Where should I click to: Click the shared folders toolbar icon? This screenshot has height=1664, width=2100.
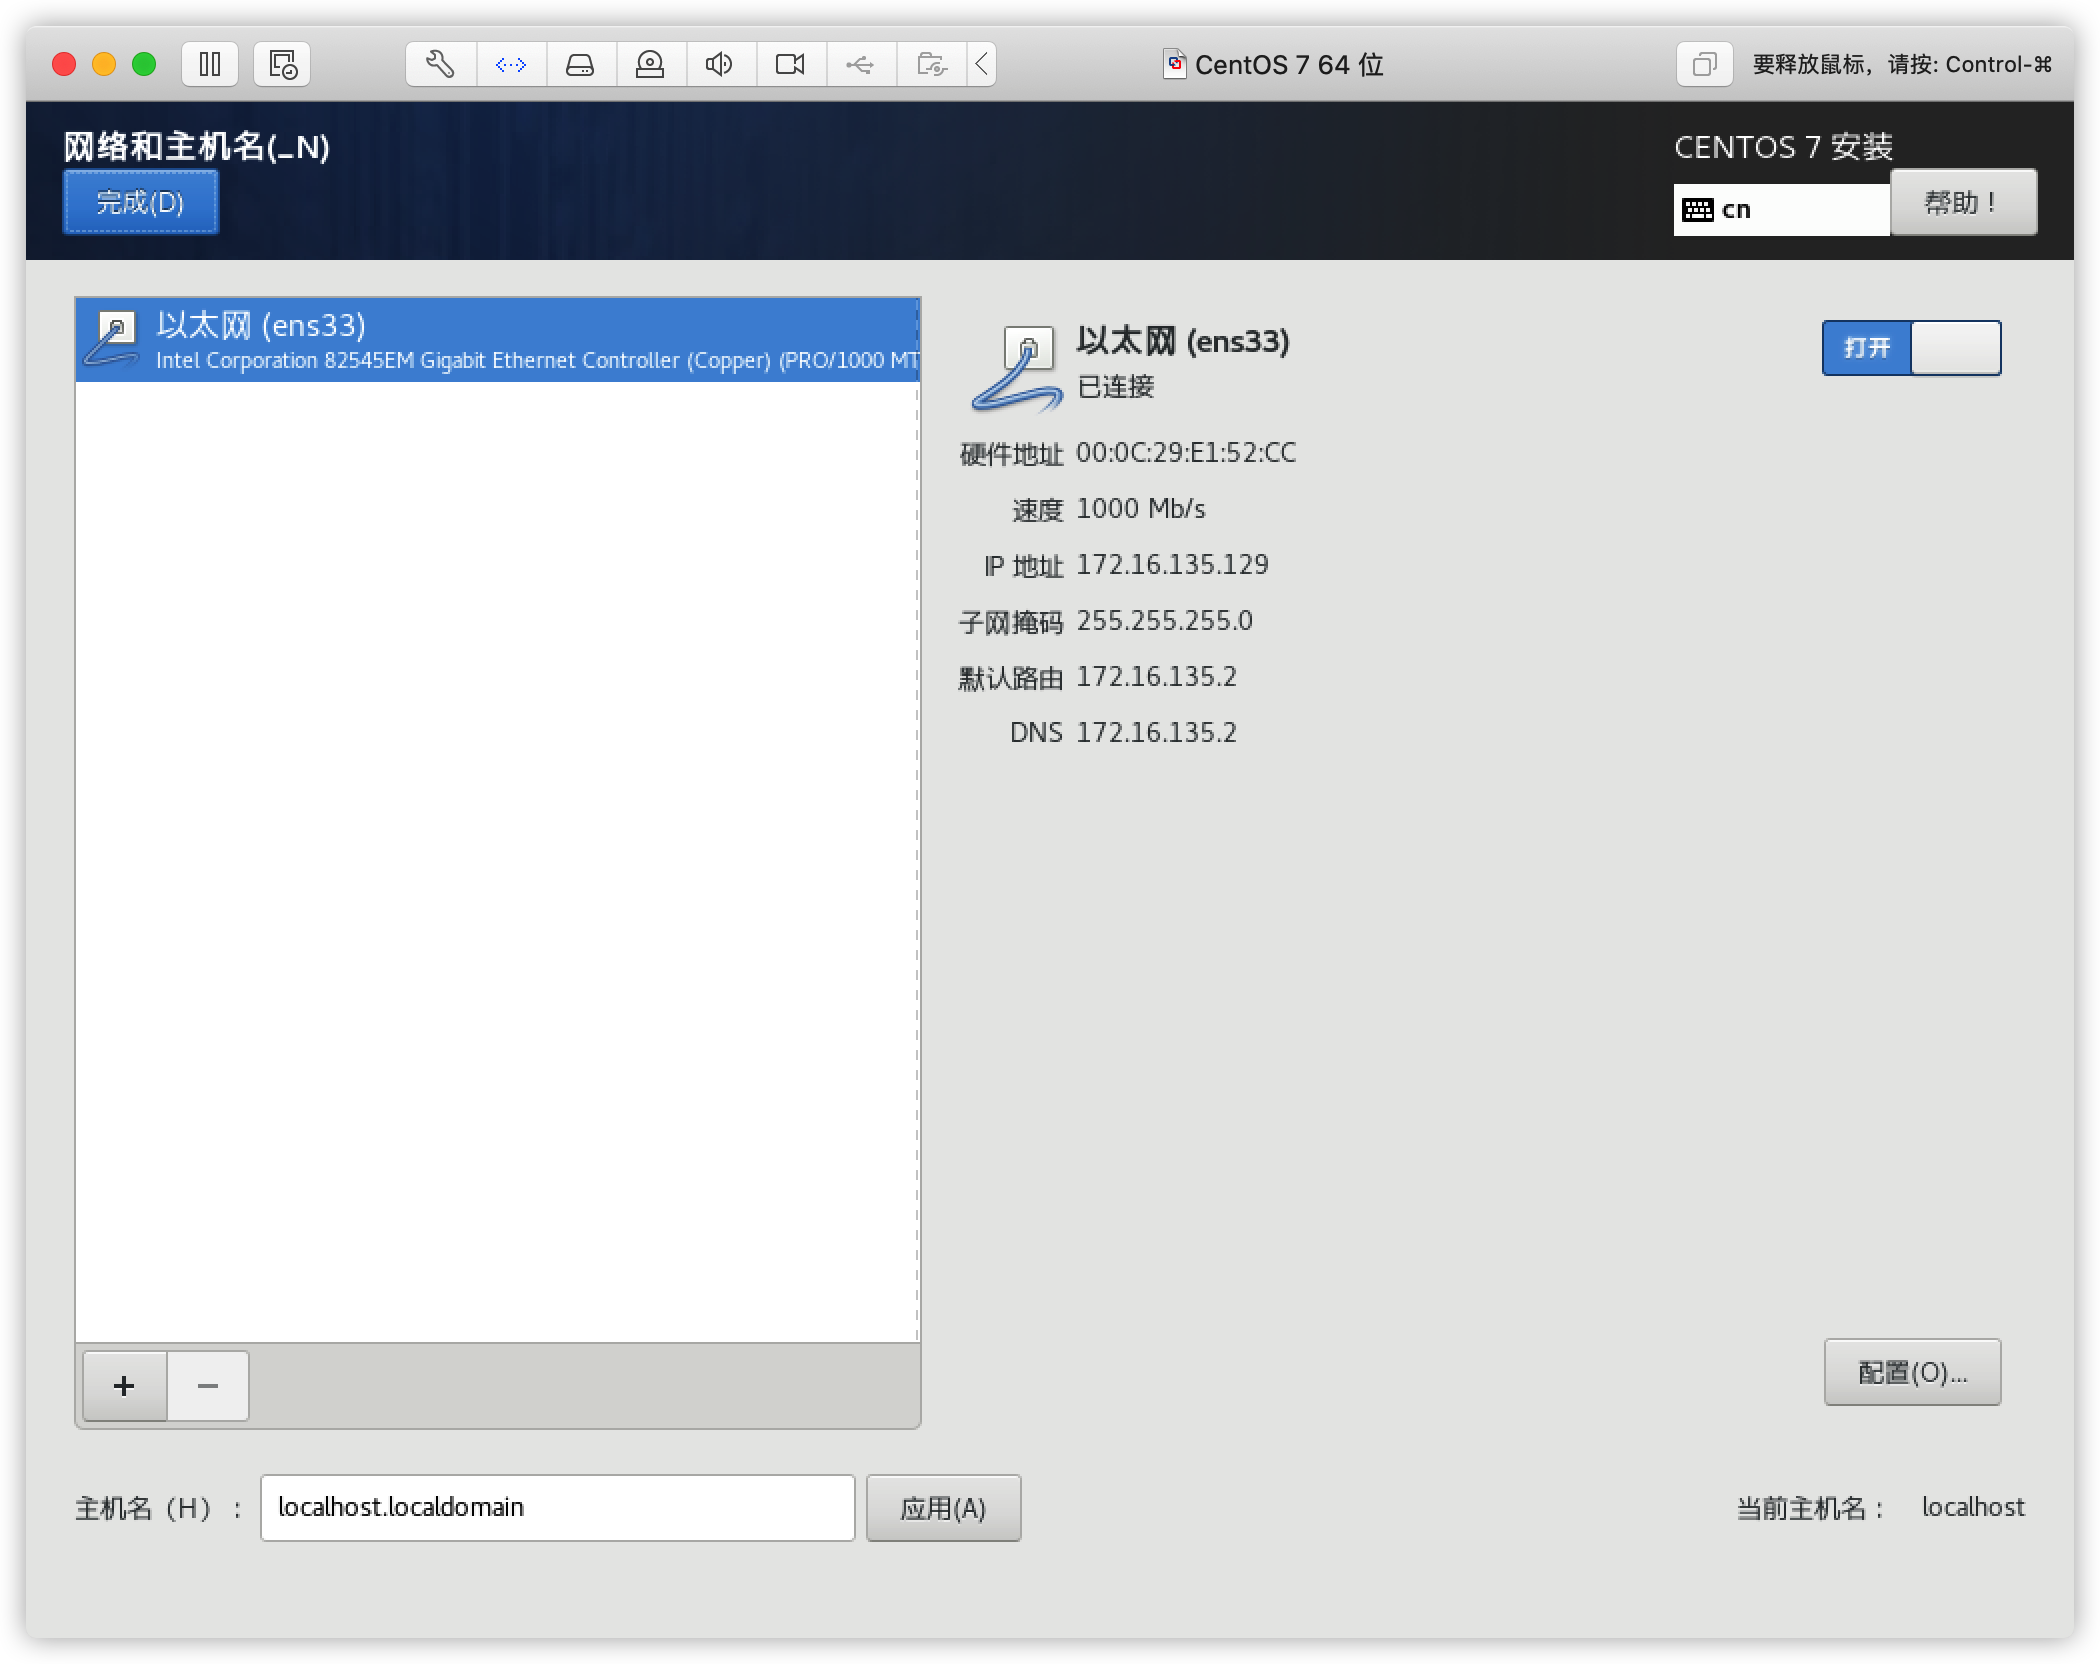coord(931,65)
